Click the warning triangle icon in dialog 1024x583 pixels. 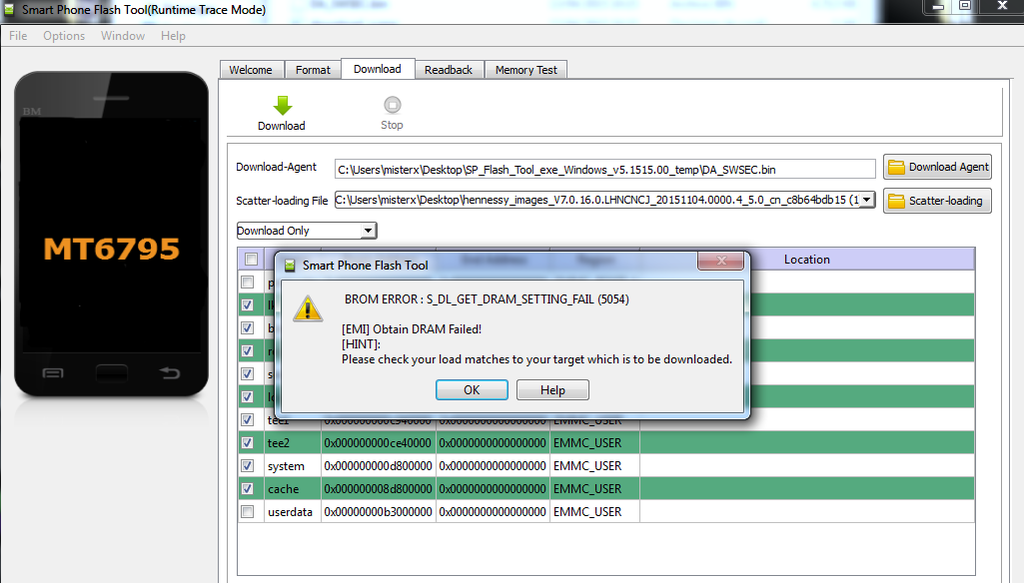[306, 308]
